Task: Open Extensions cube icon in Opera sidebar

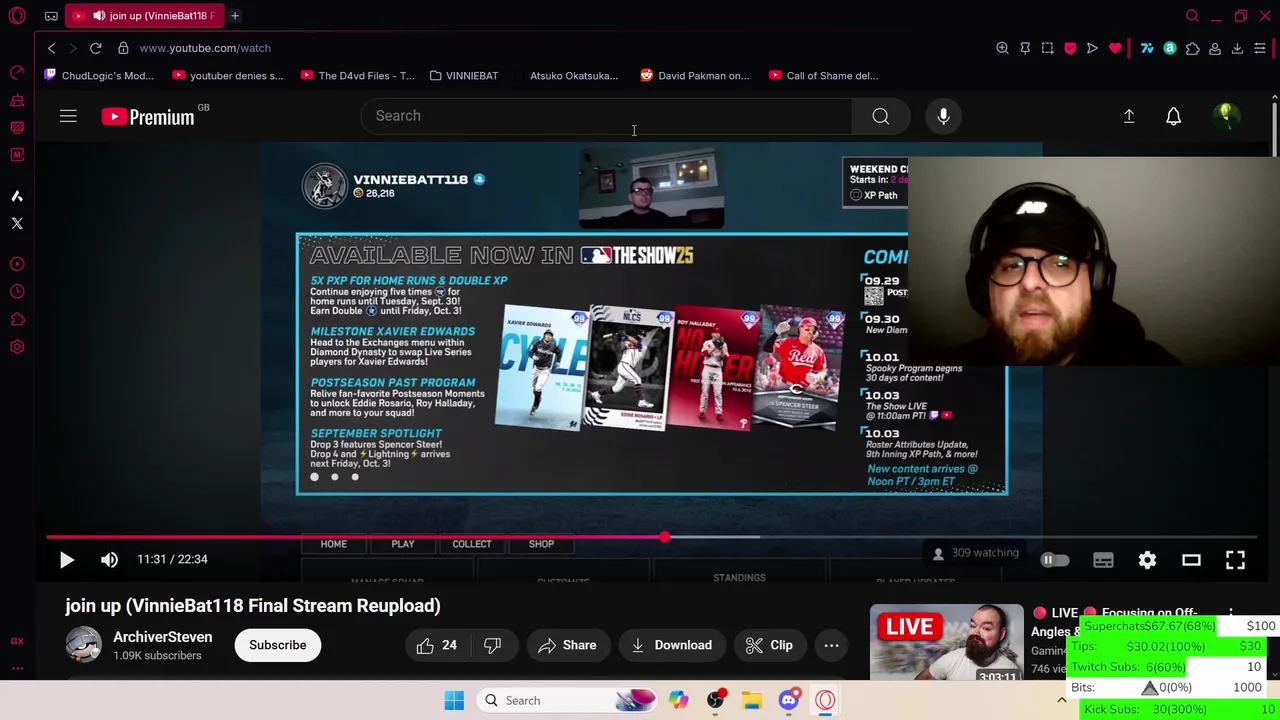Action: pos(17,320)
